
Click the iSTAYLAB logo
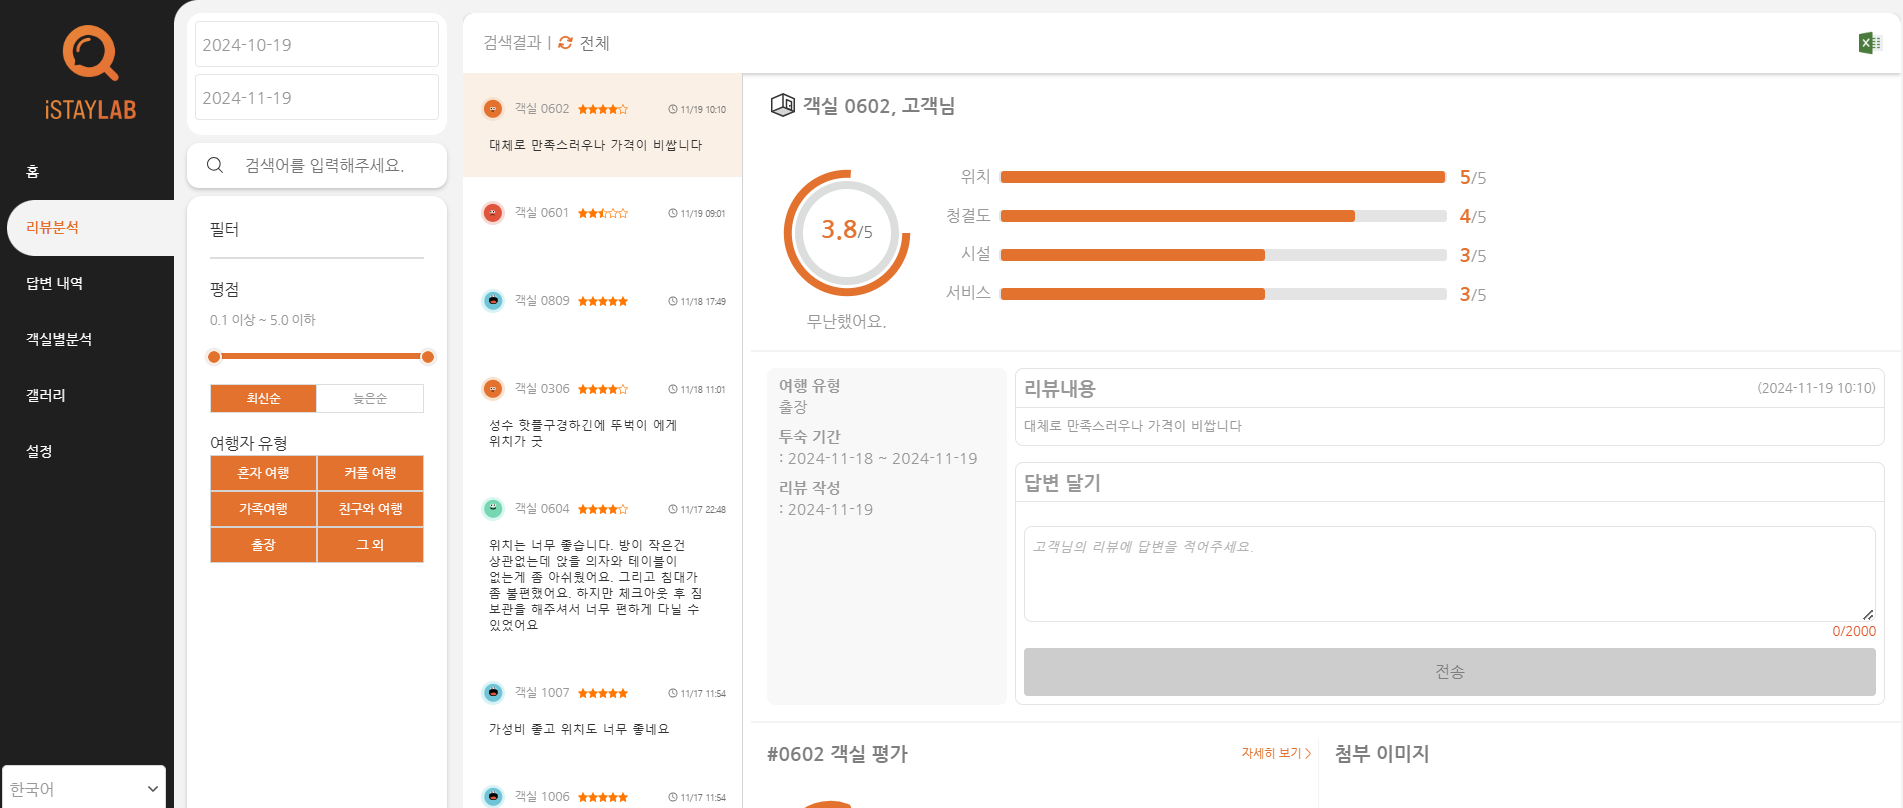(90, 73)
